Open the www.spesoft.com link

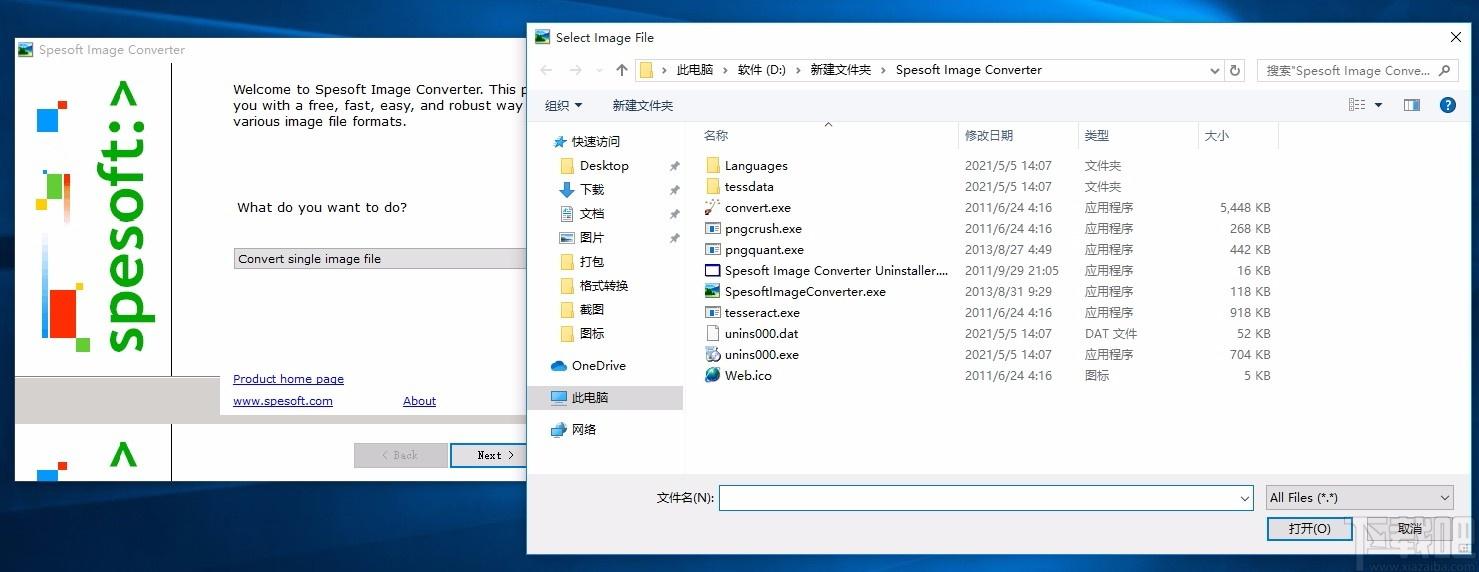tap(283, 401)
